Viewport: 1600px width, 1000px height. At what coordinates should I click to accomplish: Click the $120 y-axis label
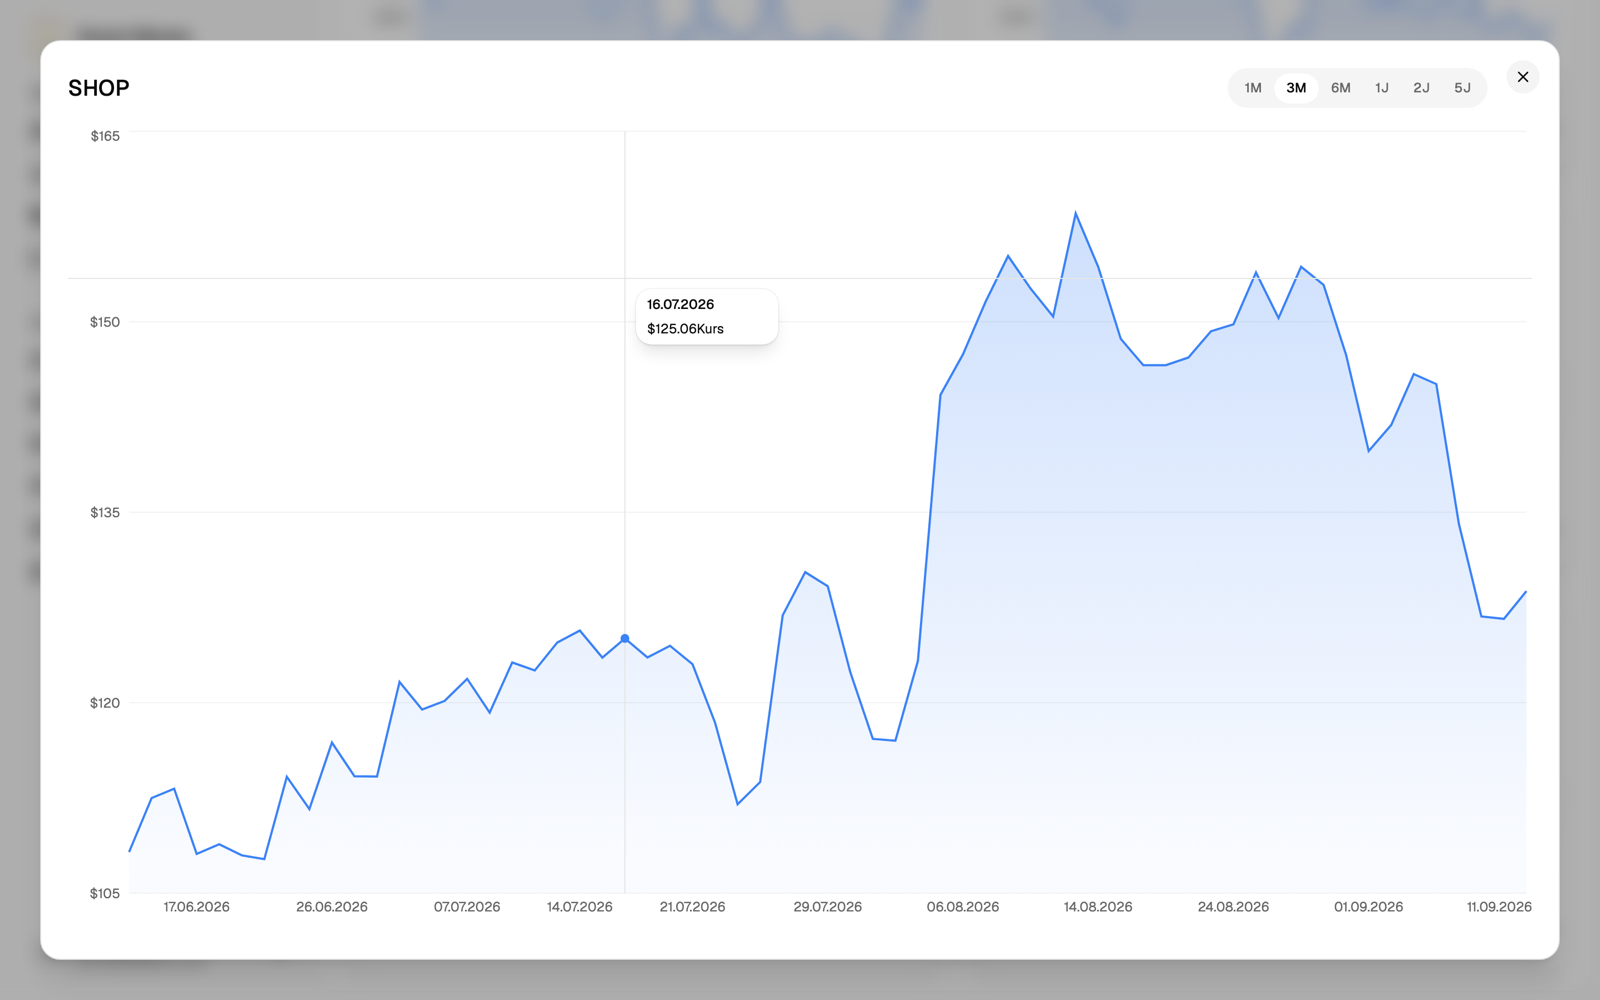tap(105, 703)
